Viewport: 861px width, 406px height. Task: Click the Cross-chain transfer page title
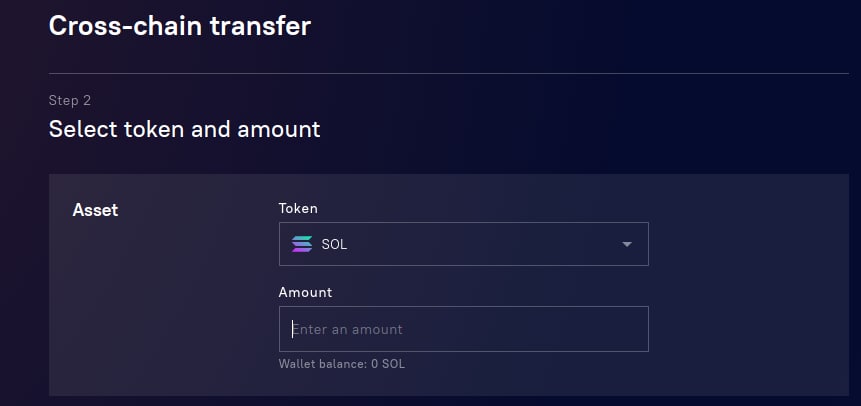[180, 26]
